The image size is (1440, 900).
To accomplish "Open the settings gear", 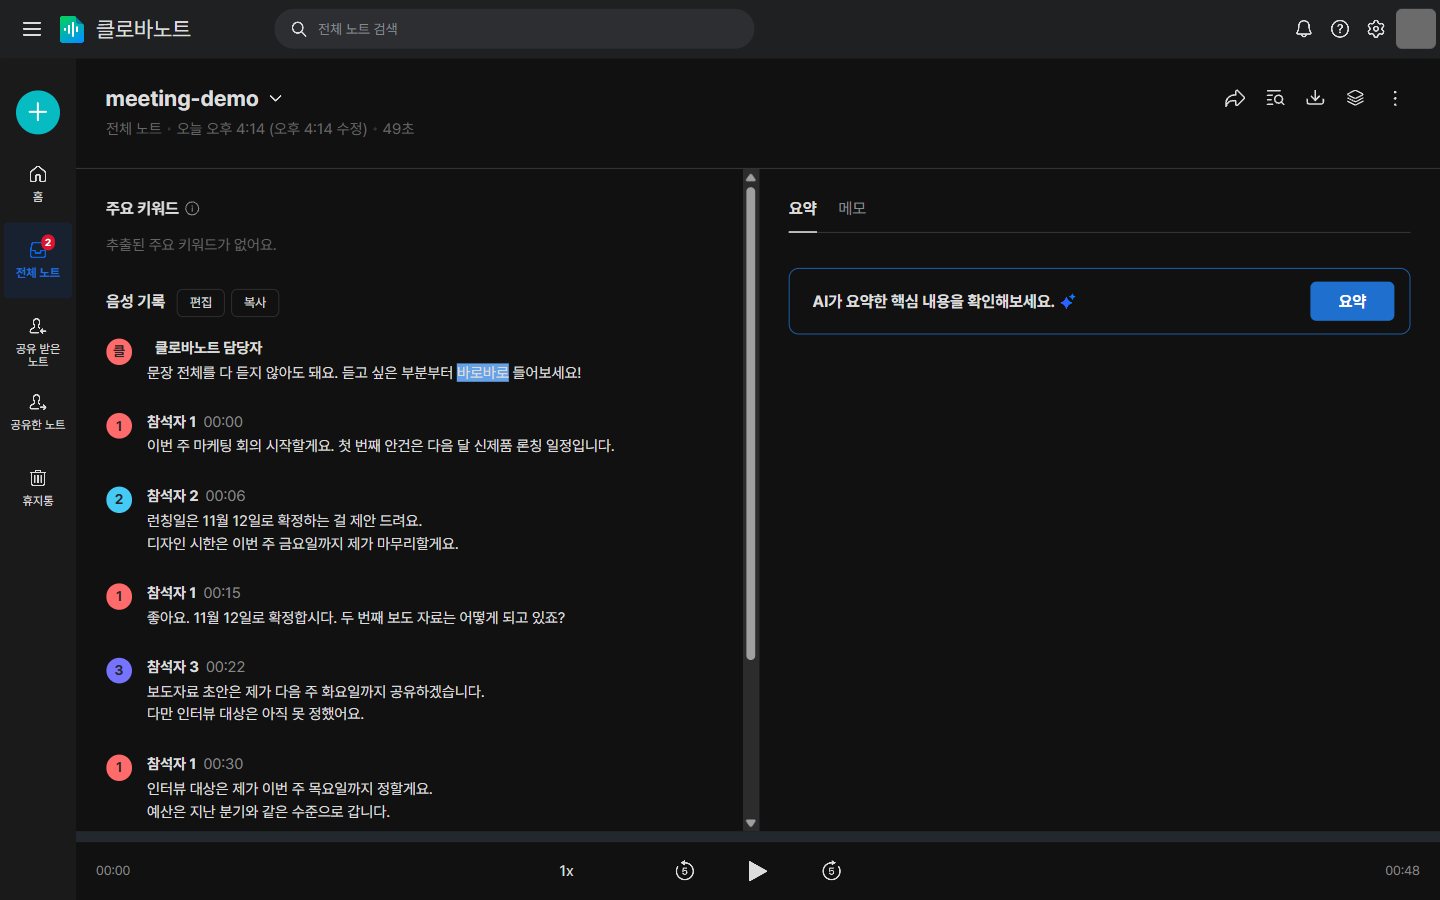I will pyautogui.click(x=1376, y=29).
